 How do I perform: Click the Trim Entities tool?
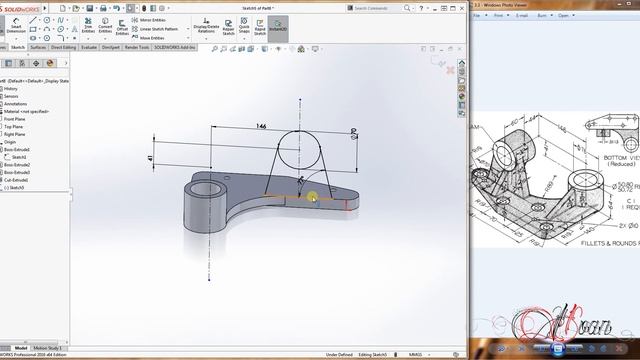pos(88,25)
